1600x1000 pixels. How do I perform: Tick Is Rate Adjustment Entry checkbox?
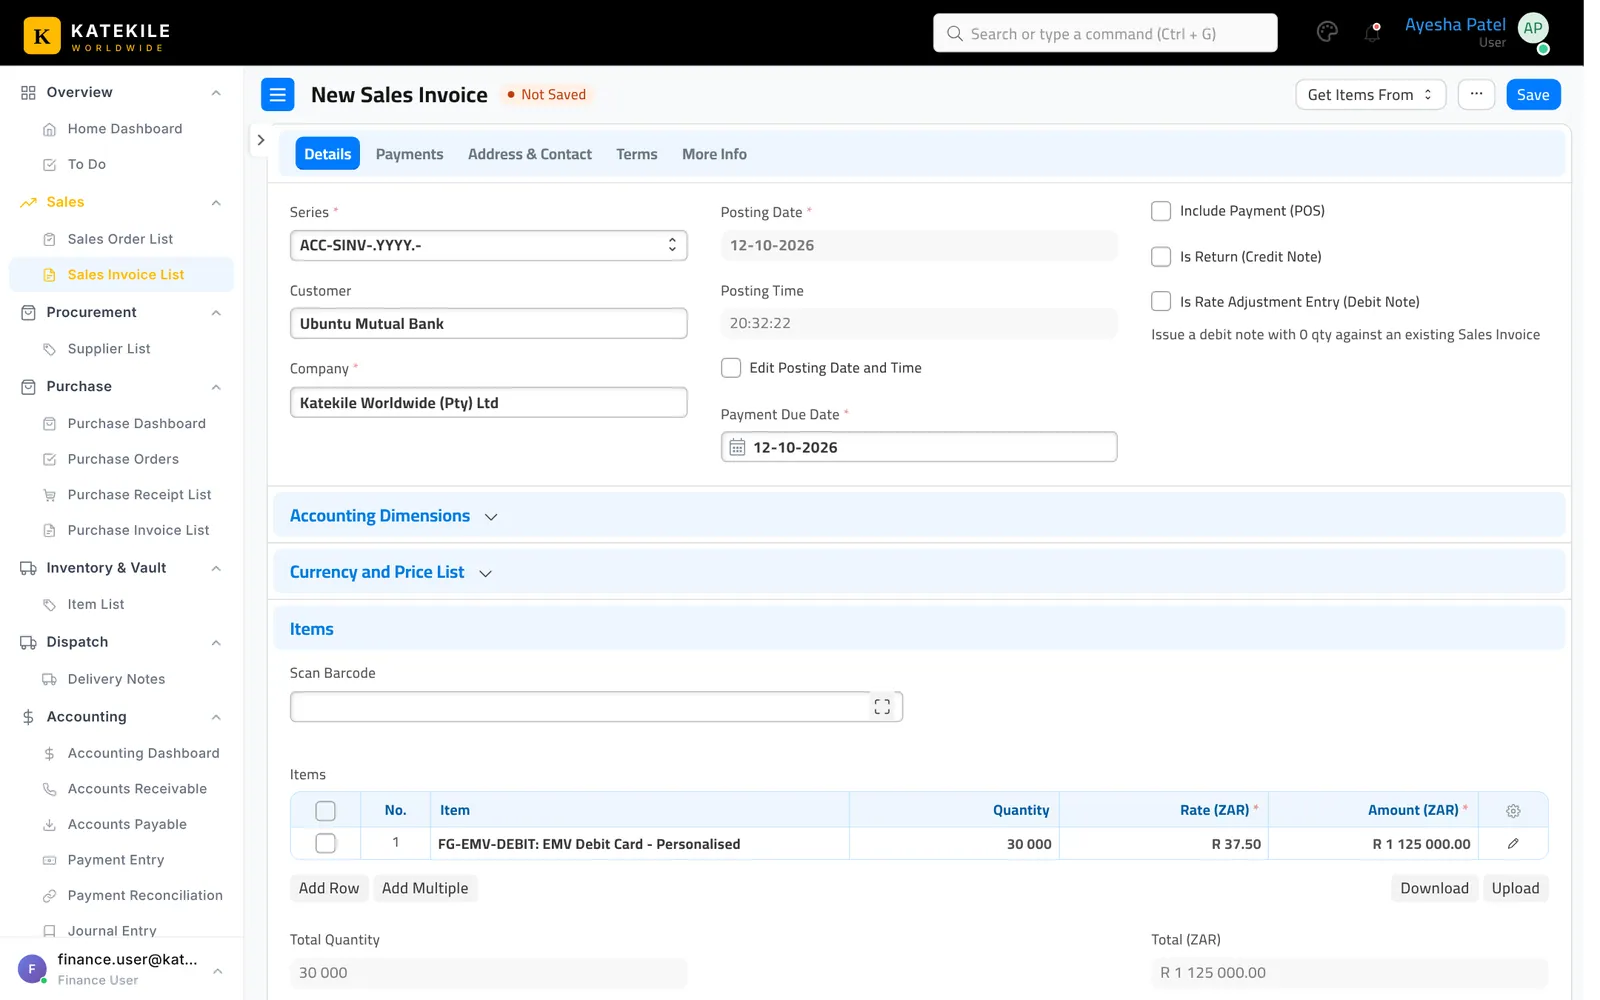click(x=1161, y=302)
